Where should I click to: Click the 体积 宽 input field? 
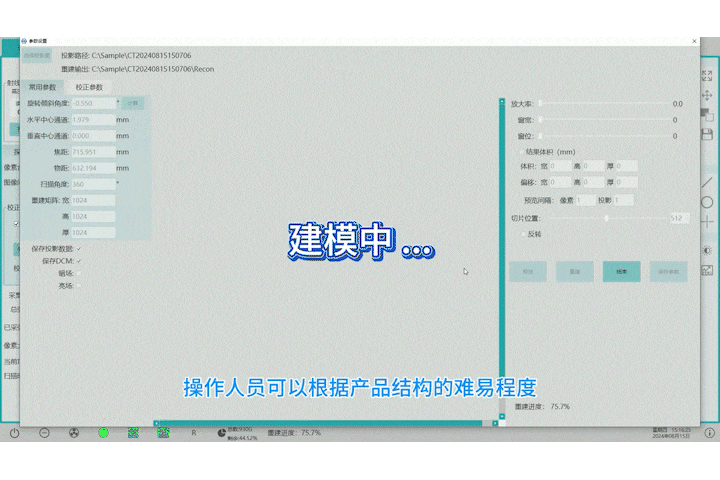tap(560, 166)
